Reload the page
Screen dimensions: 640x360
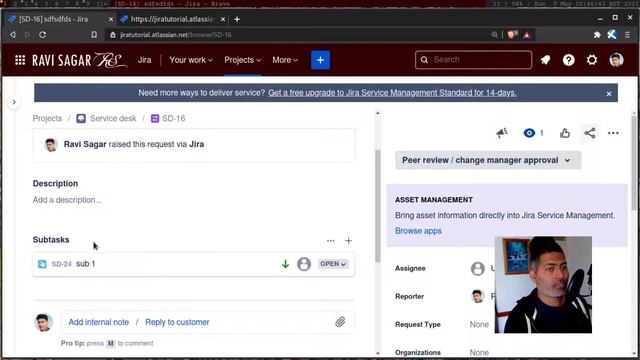42,35
